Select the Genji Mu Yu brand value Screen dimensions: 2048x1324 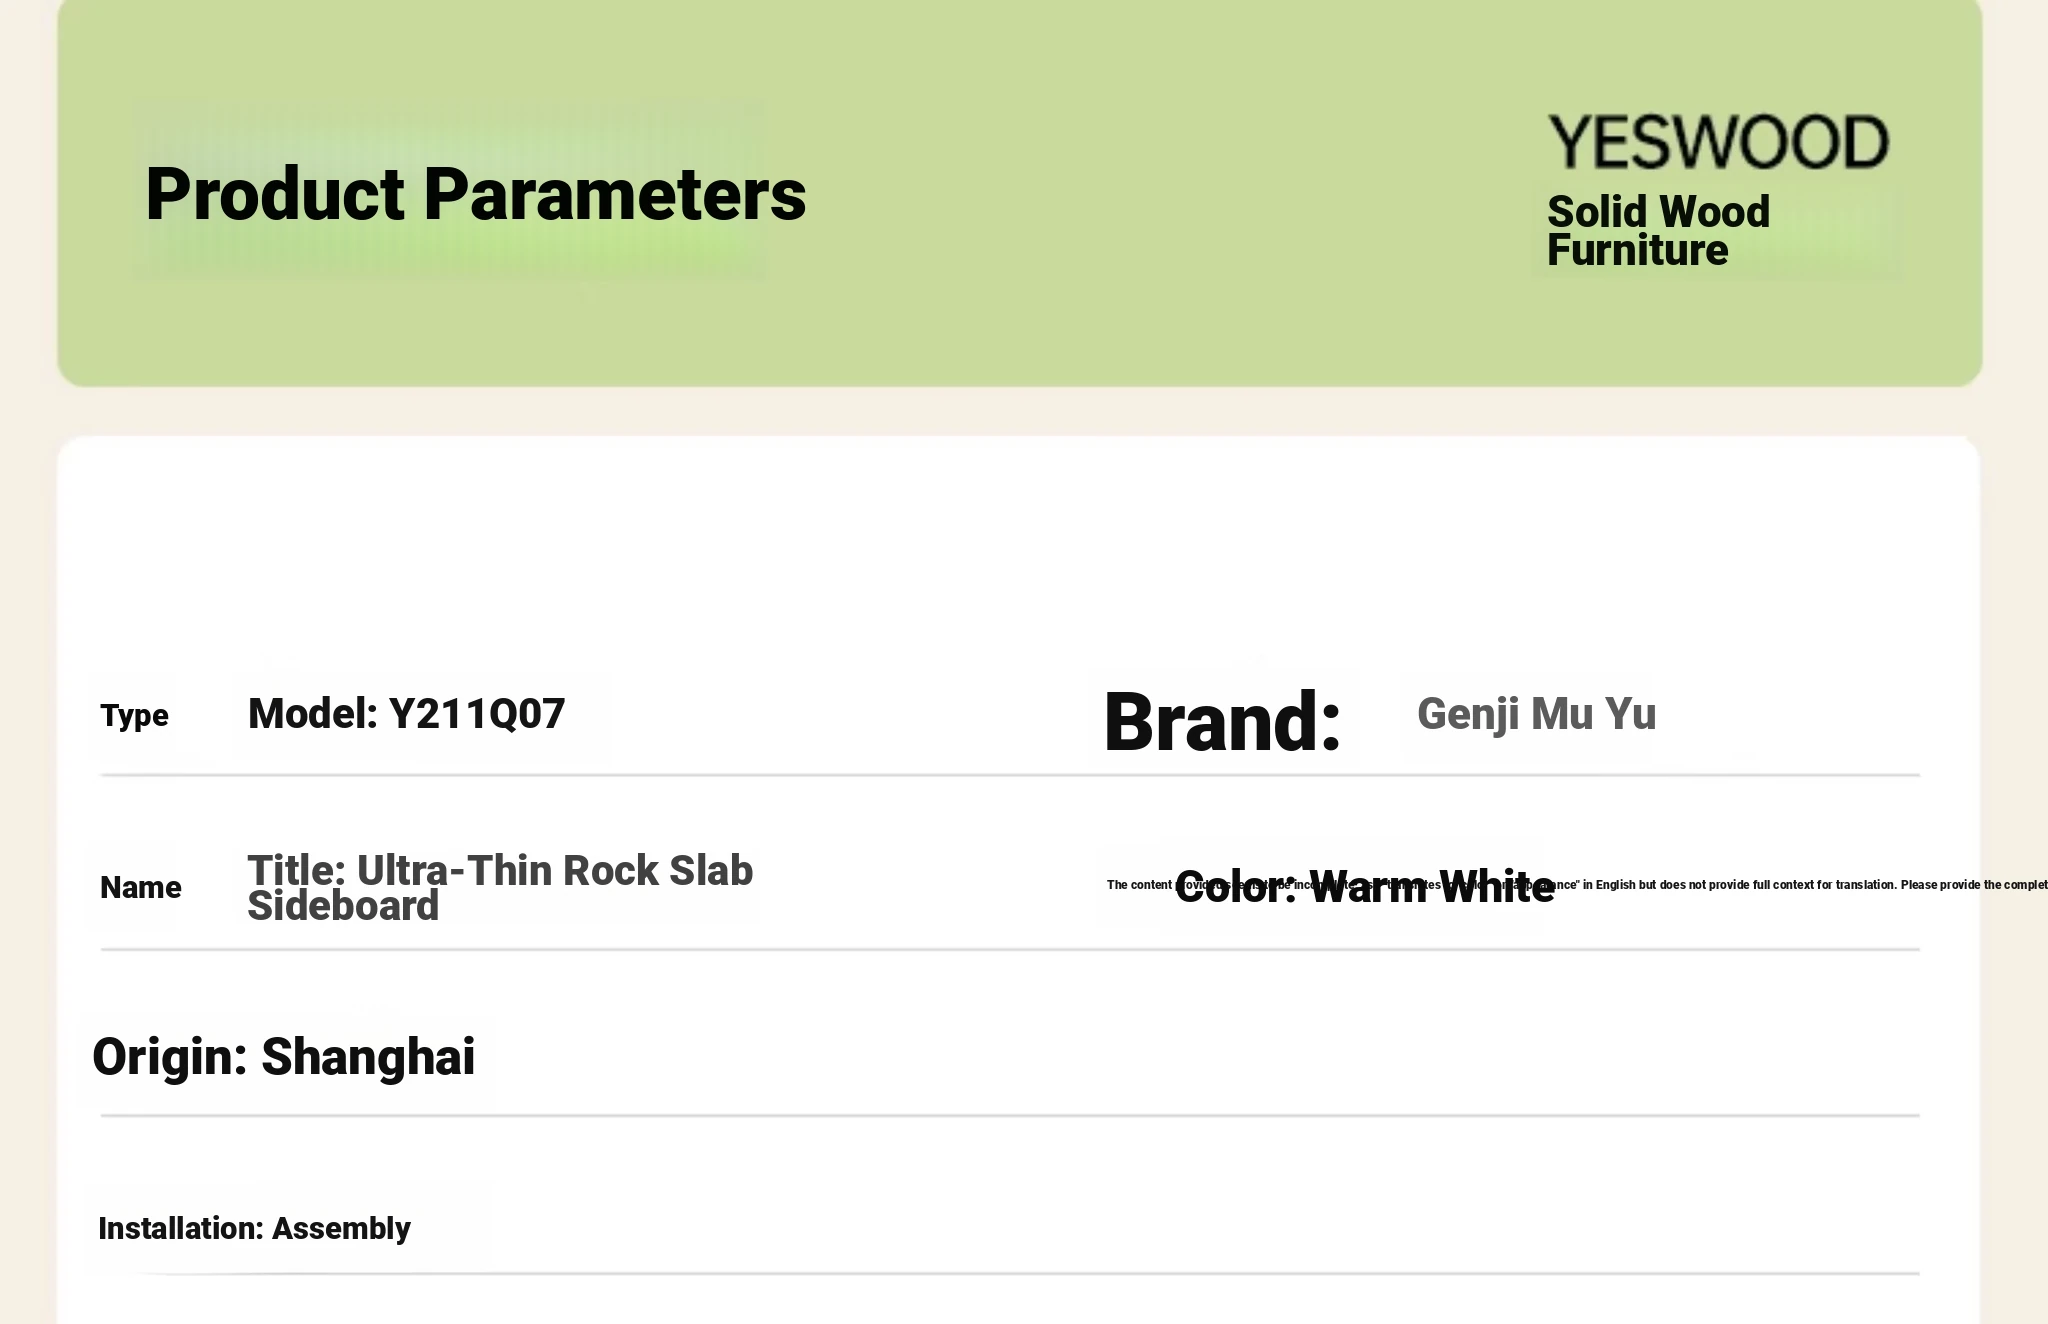1537,714
